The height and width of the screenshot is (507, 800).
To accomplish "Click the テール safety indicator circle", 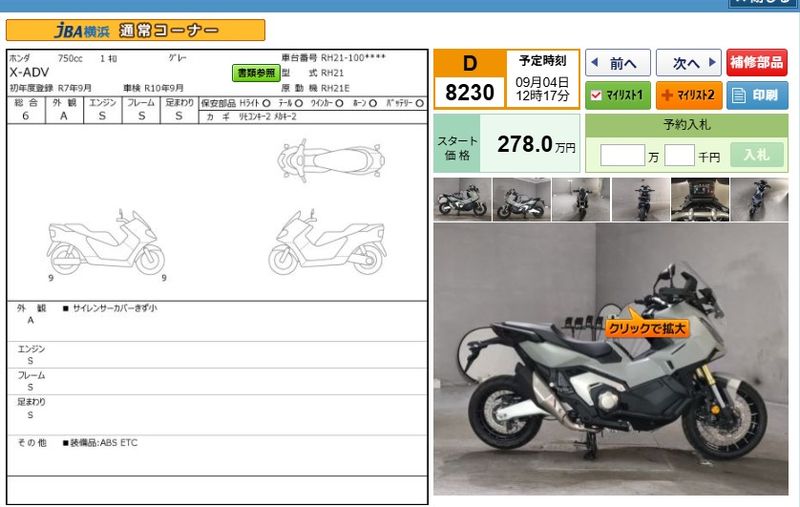I will pyautogui.click(x=299, y=103).
